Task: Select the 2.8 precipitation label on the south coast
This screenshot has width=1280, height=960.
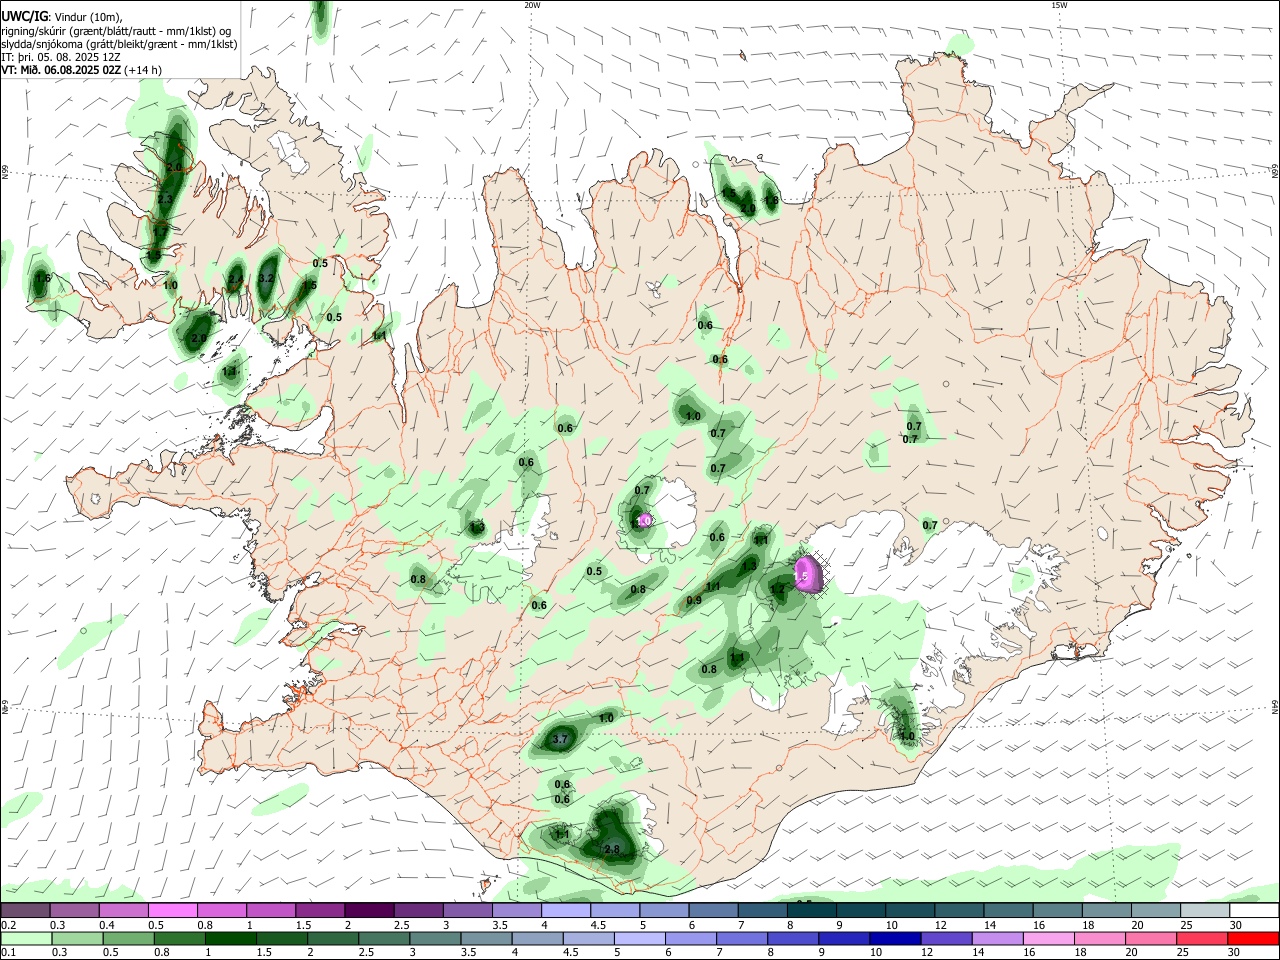Action: click(x=613, y=849)
